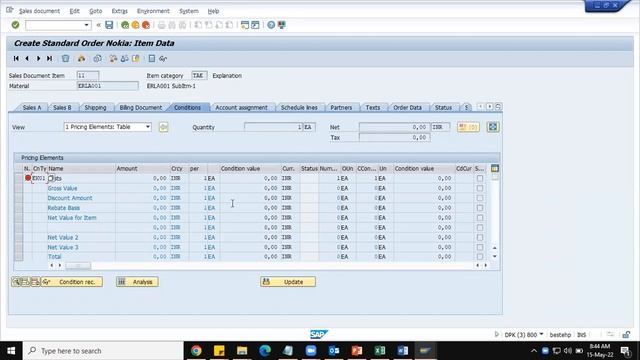Screen dimensions: 640x360
Task: Toggle the checkbox in the EK01 row
Action: tap(480, 178)
